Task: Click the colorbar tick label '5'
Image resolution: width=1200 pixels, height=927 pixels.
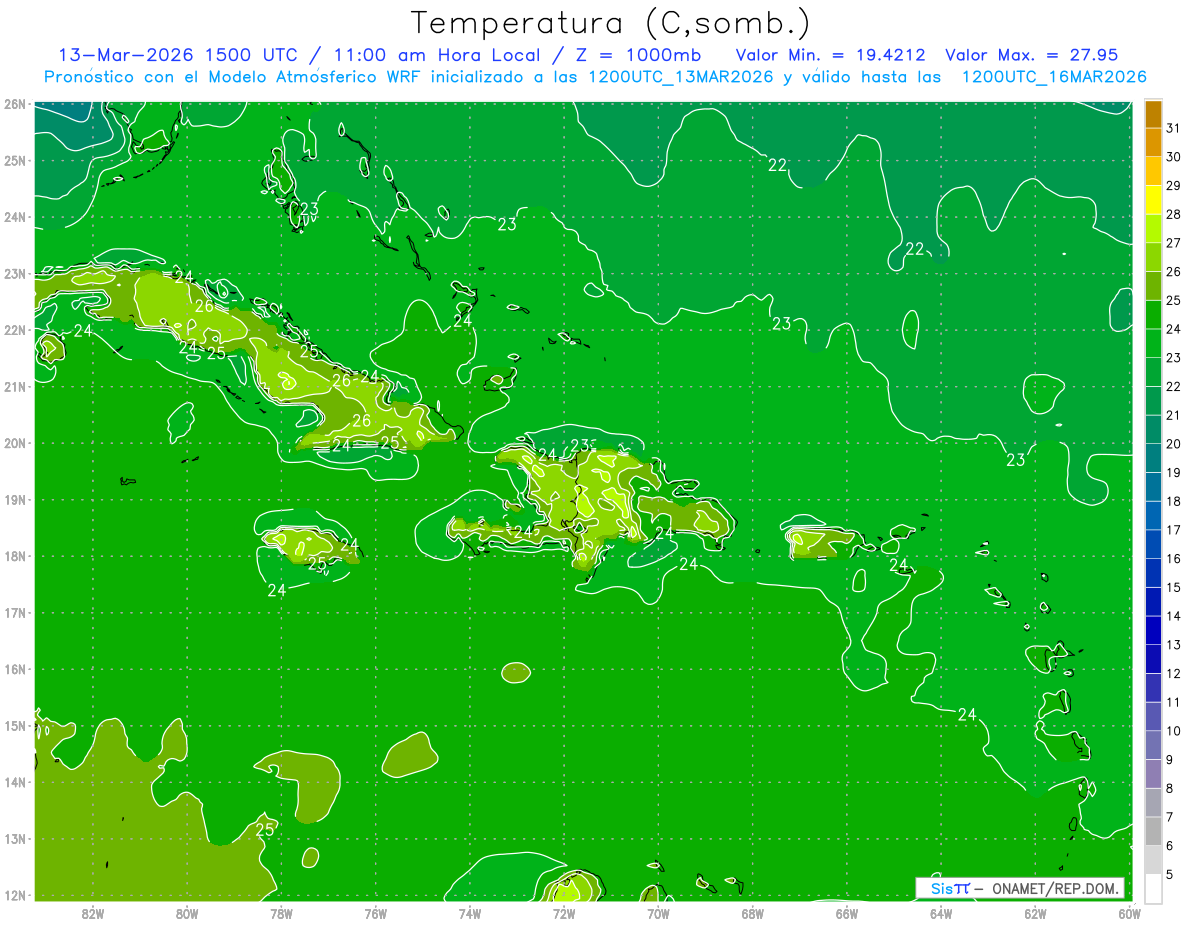Action: tap(1170, 875)
